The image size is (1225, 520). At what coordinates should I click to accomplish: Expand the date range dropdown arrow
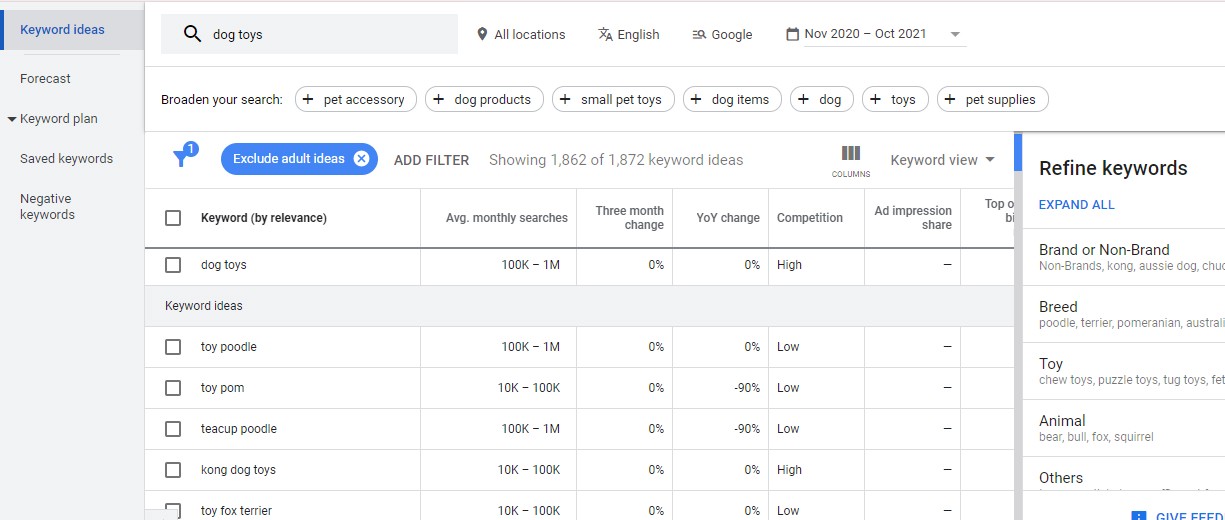point(955,34)
